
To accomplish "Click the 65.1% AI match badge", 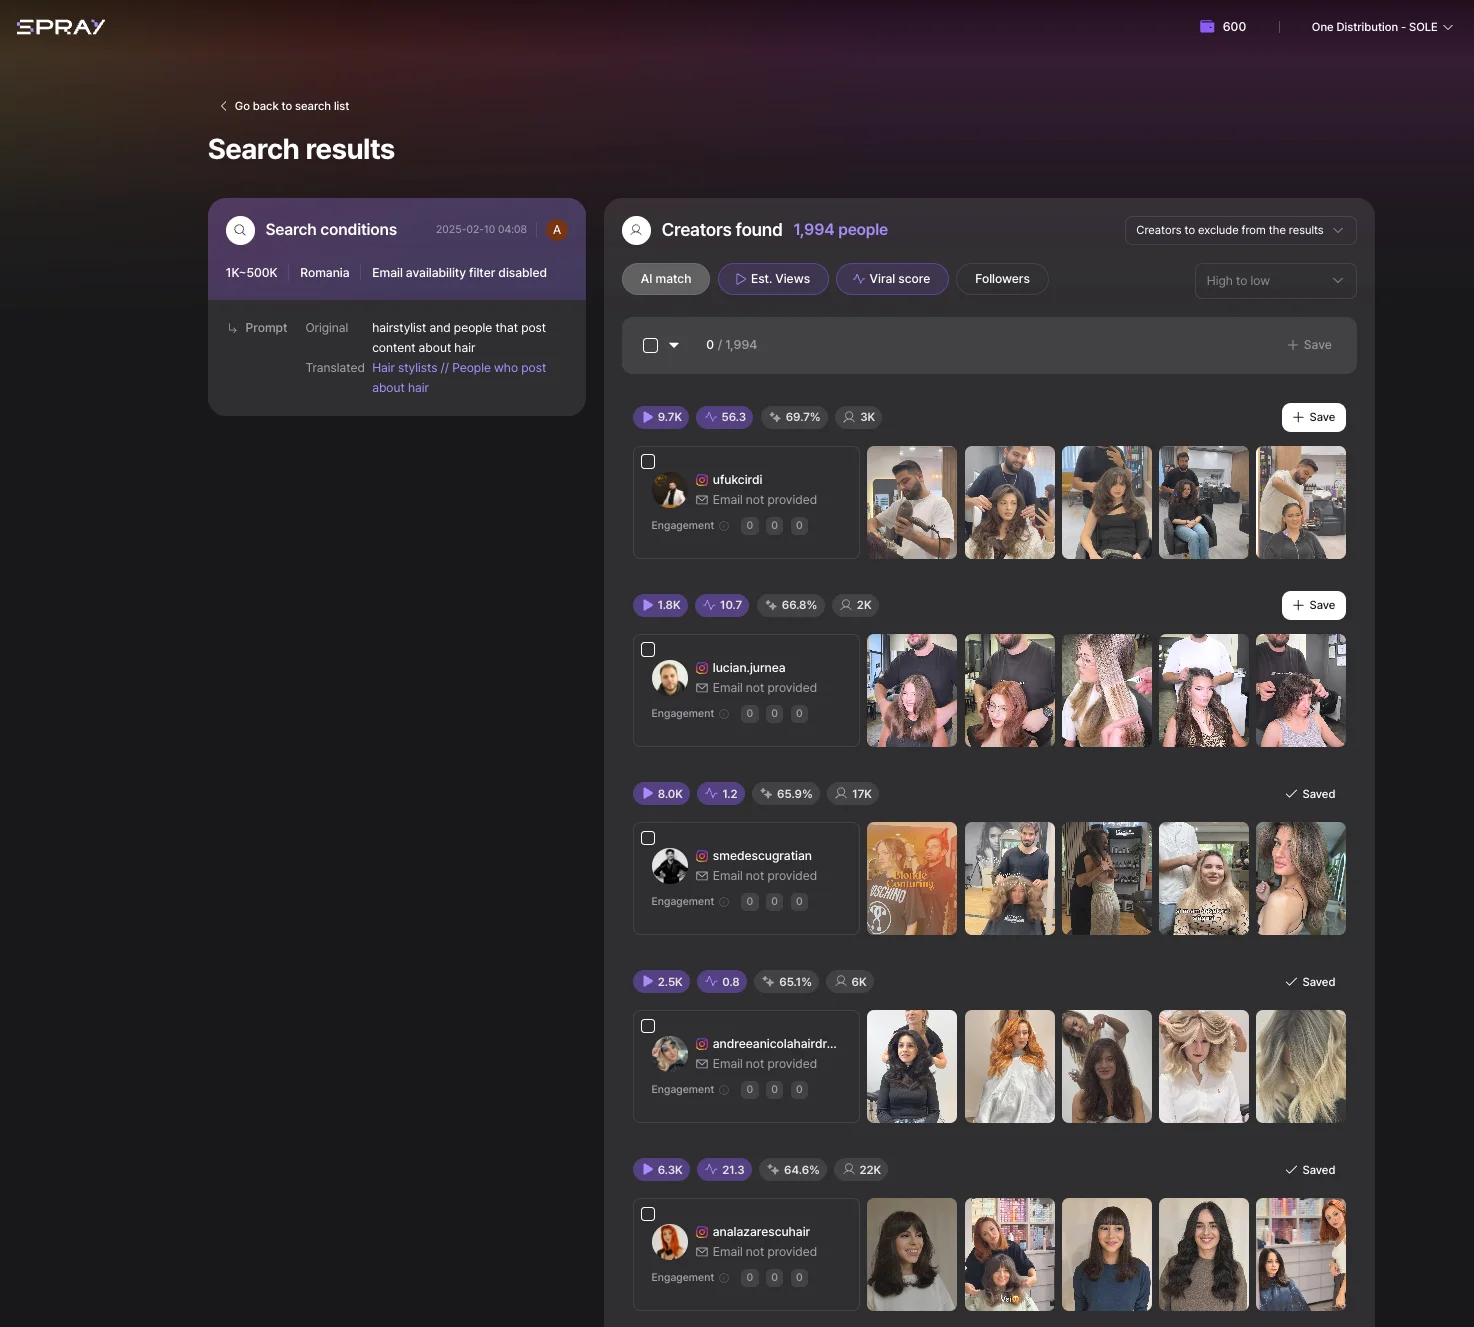I will pyautogui.click(x=787, y=982).
